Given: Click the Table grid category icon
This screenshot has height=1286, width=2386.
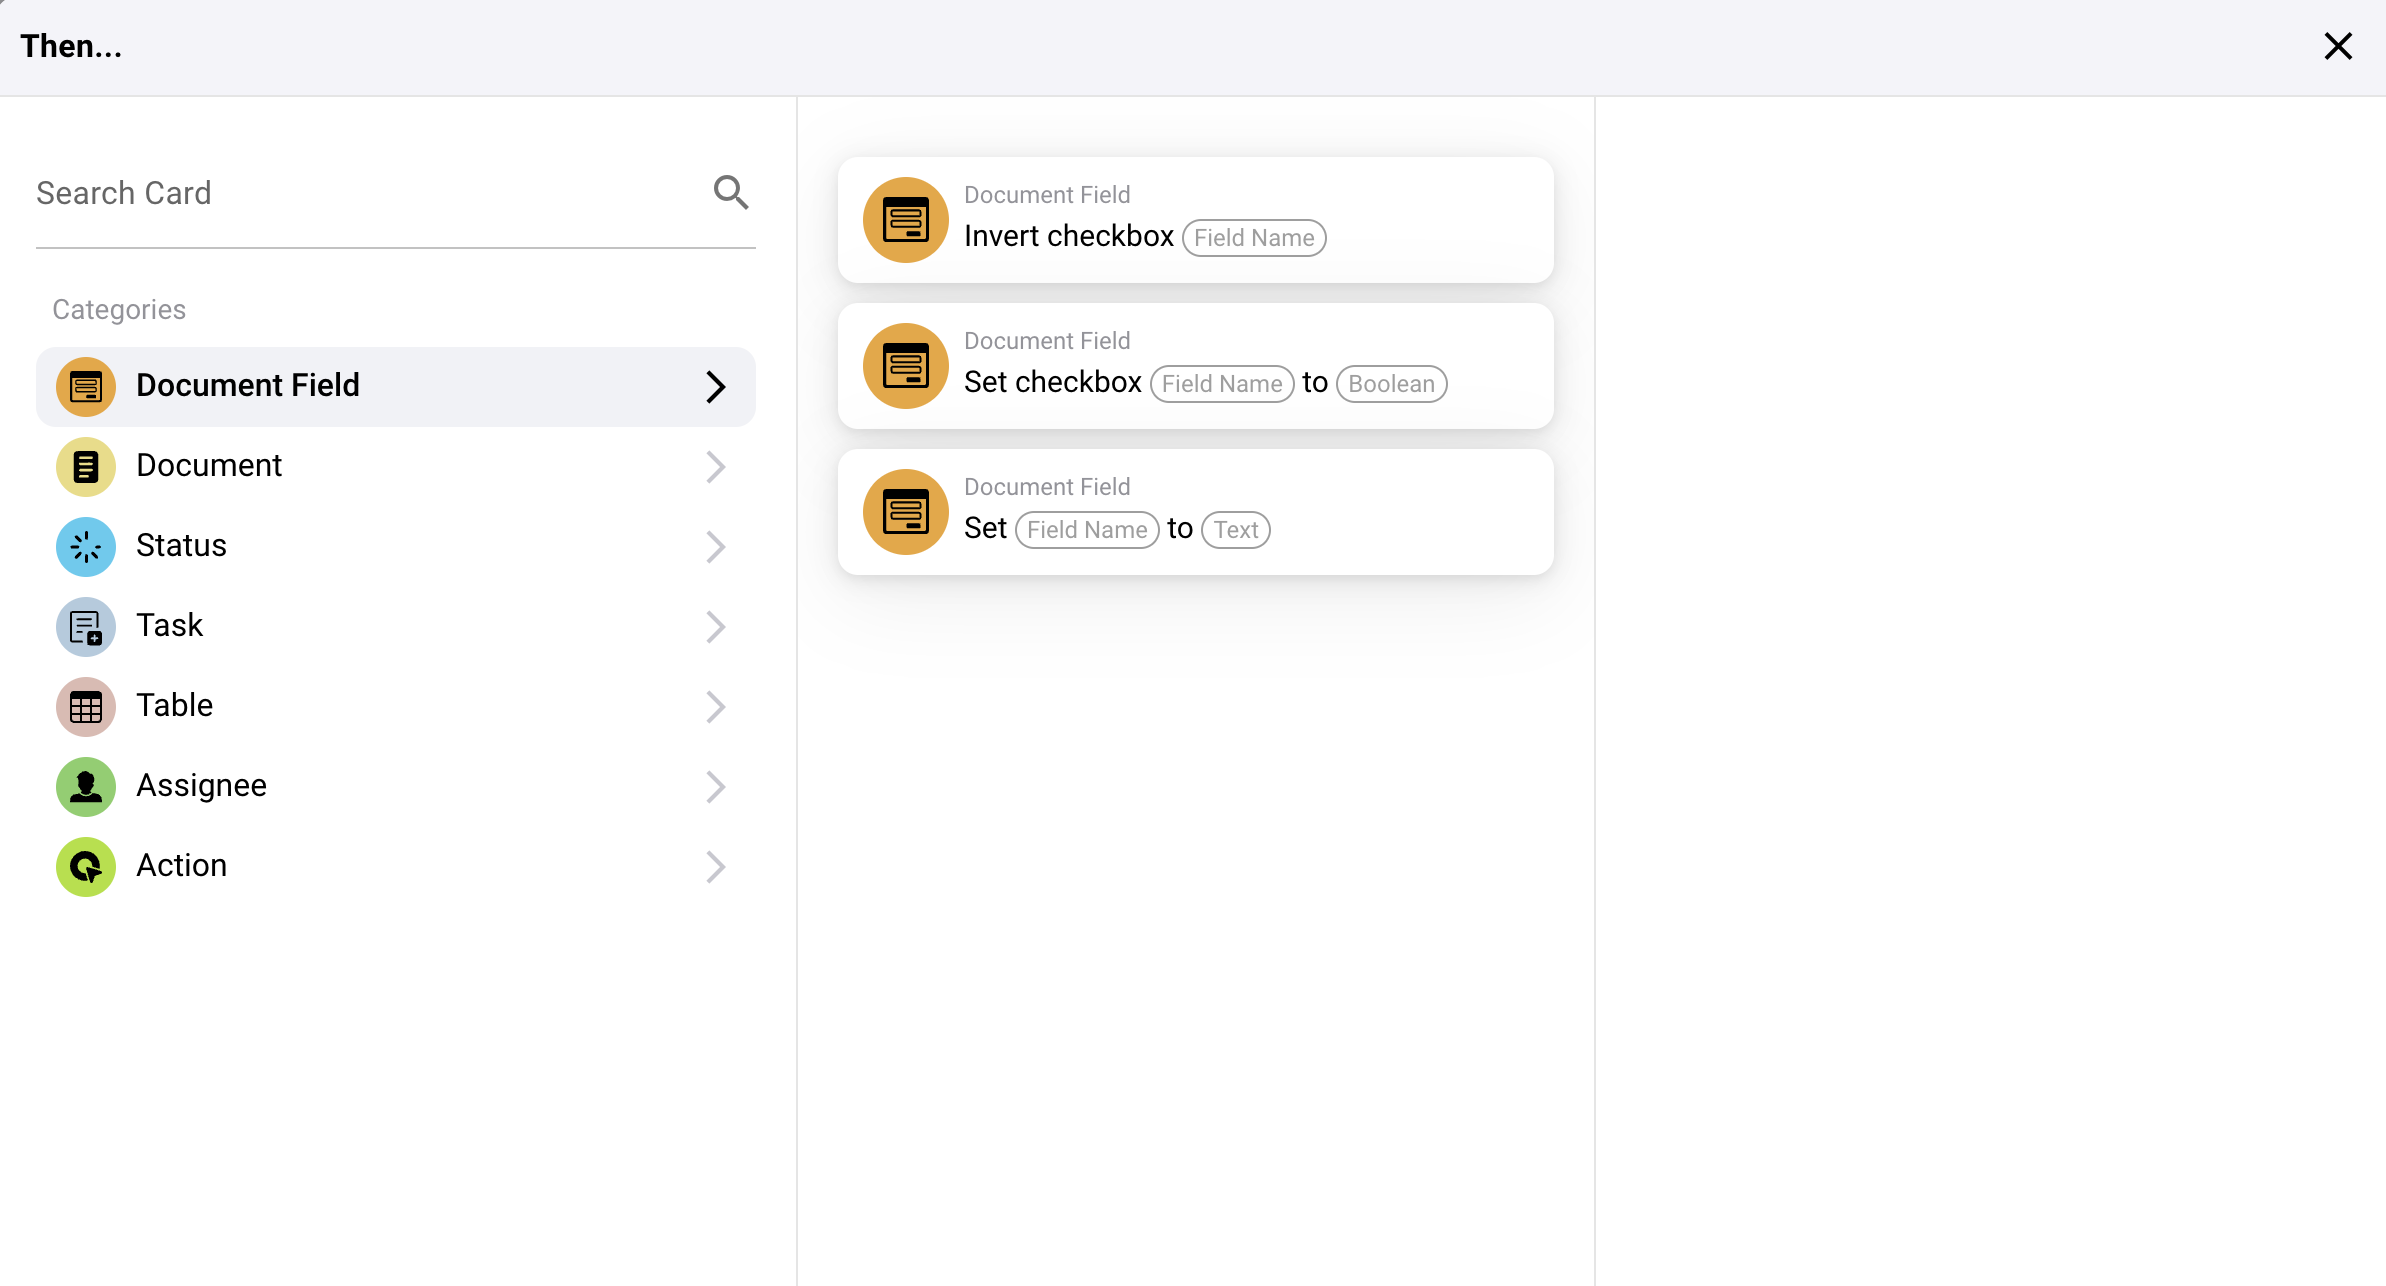Looking at the screenshot, I should pos(86,707).
